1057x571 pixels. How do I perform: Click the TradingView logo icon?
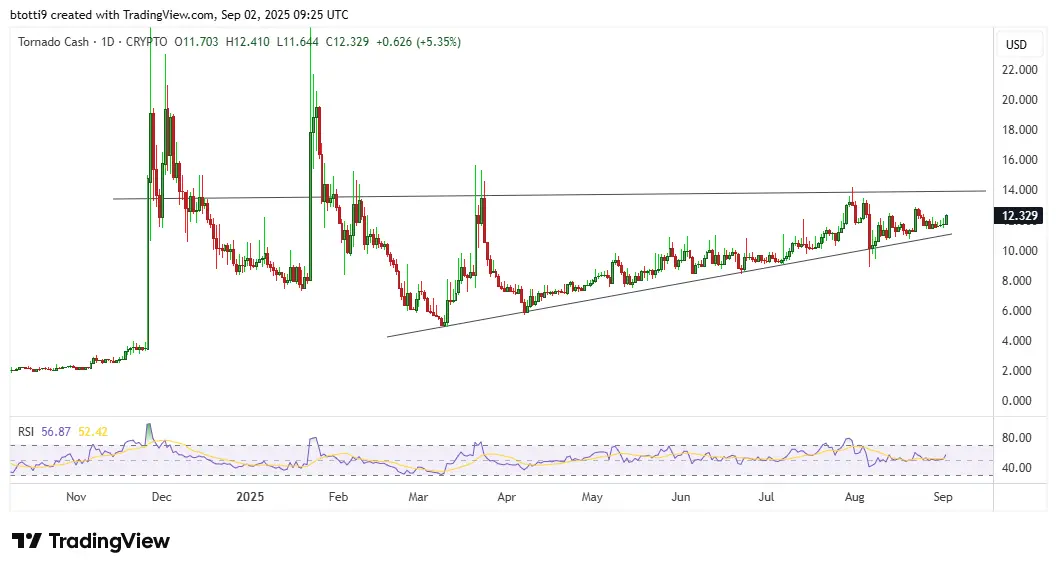(x=27, y=541)
